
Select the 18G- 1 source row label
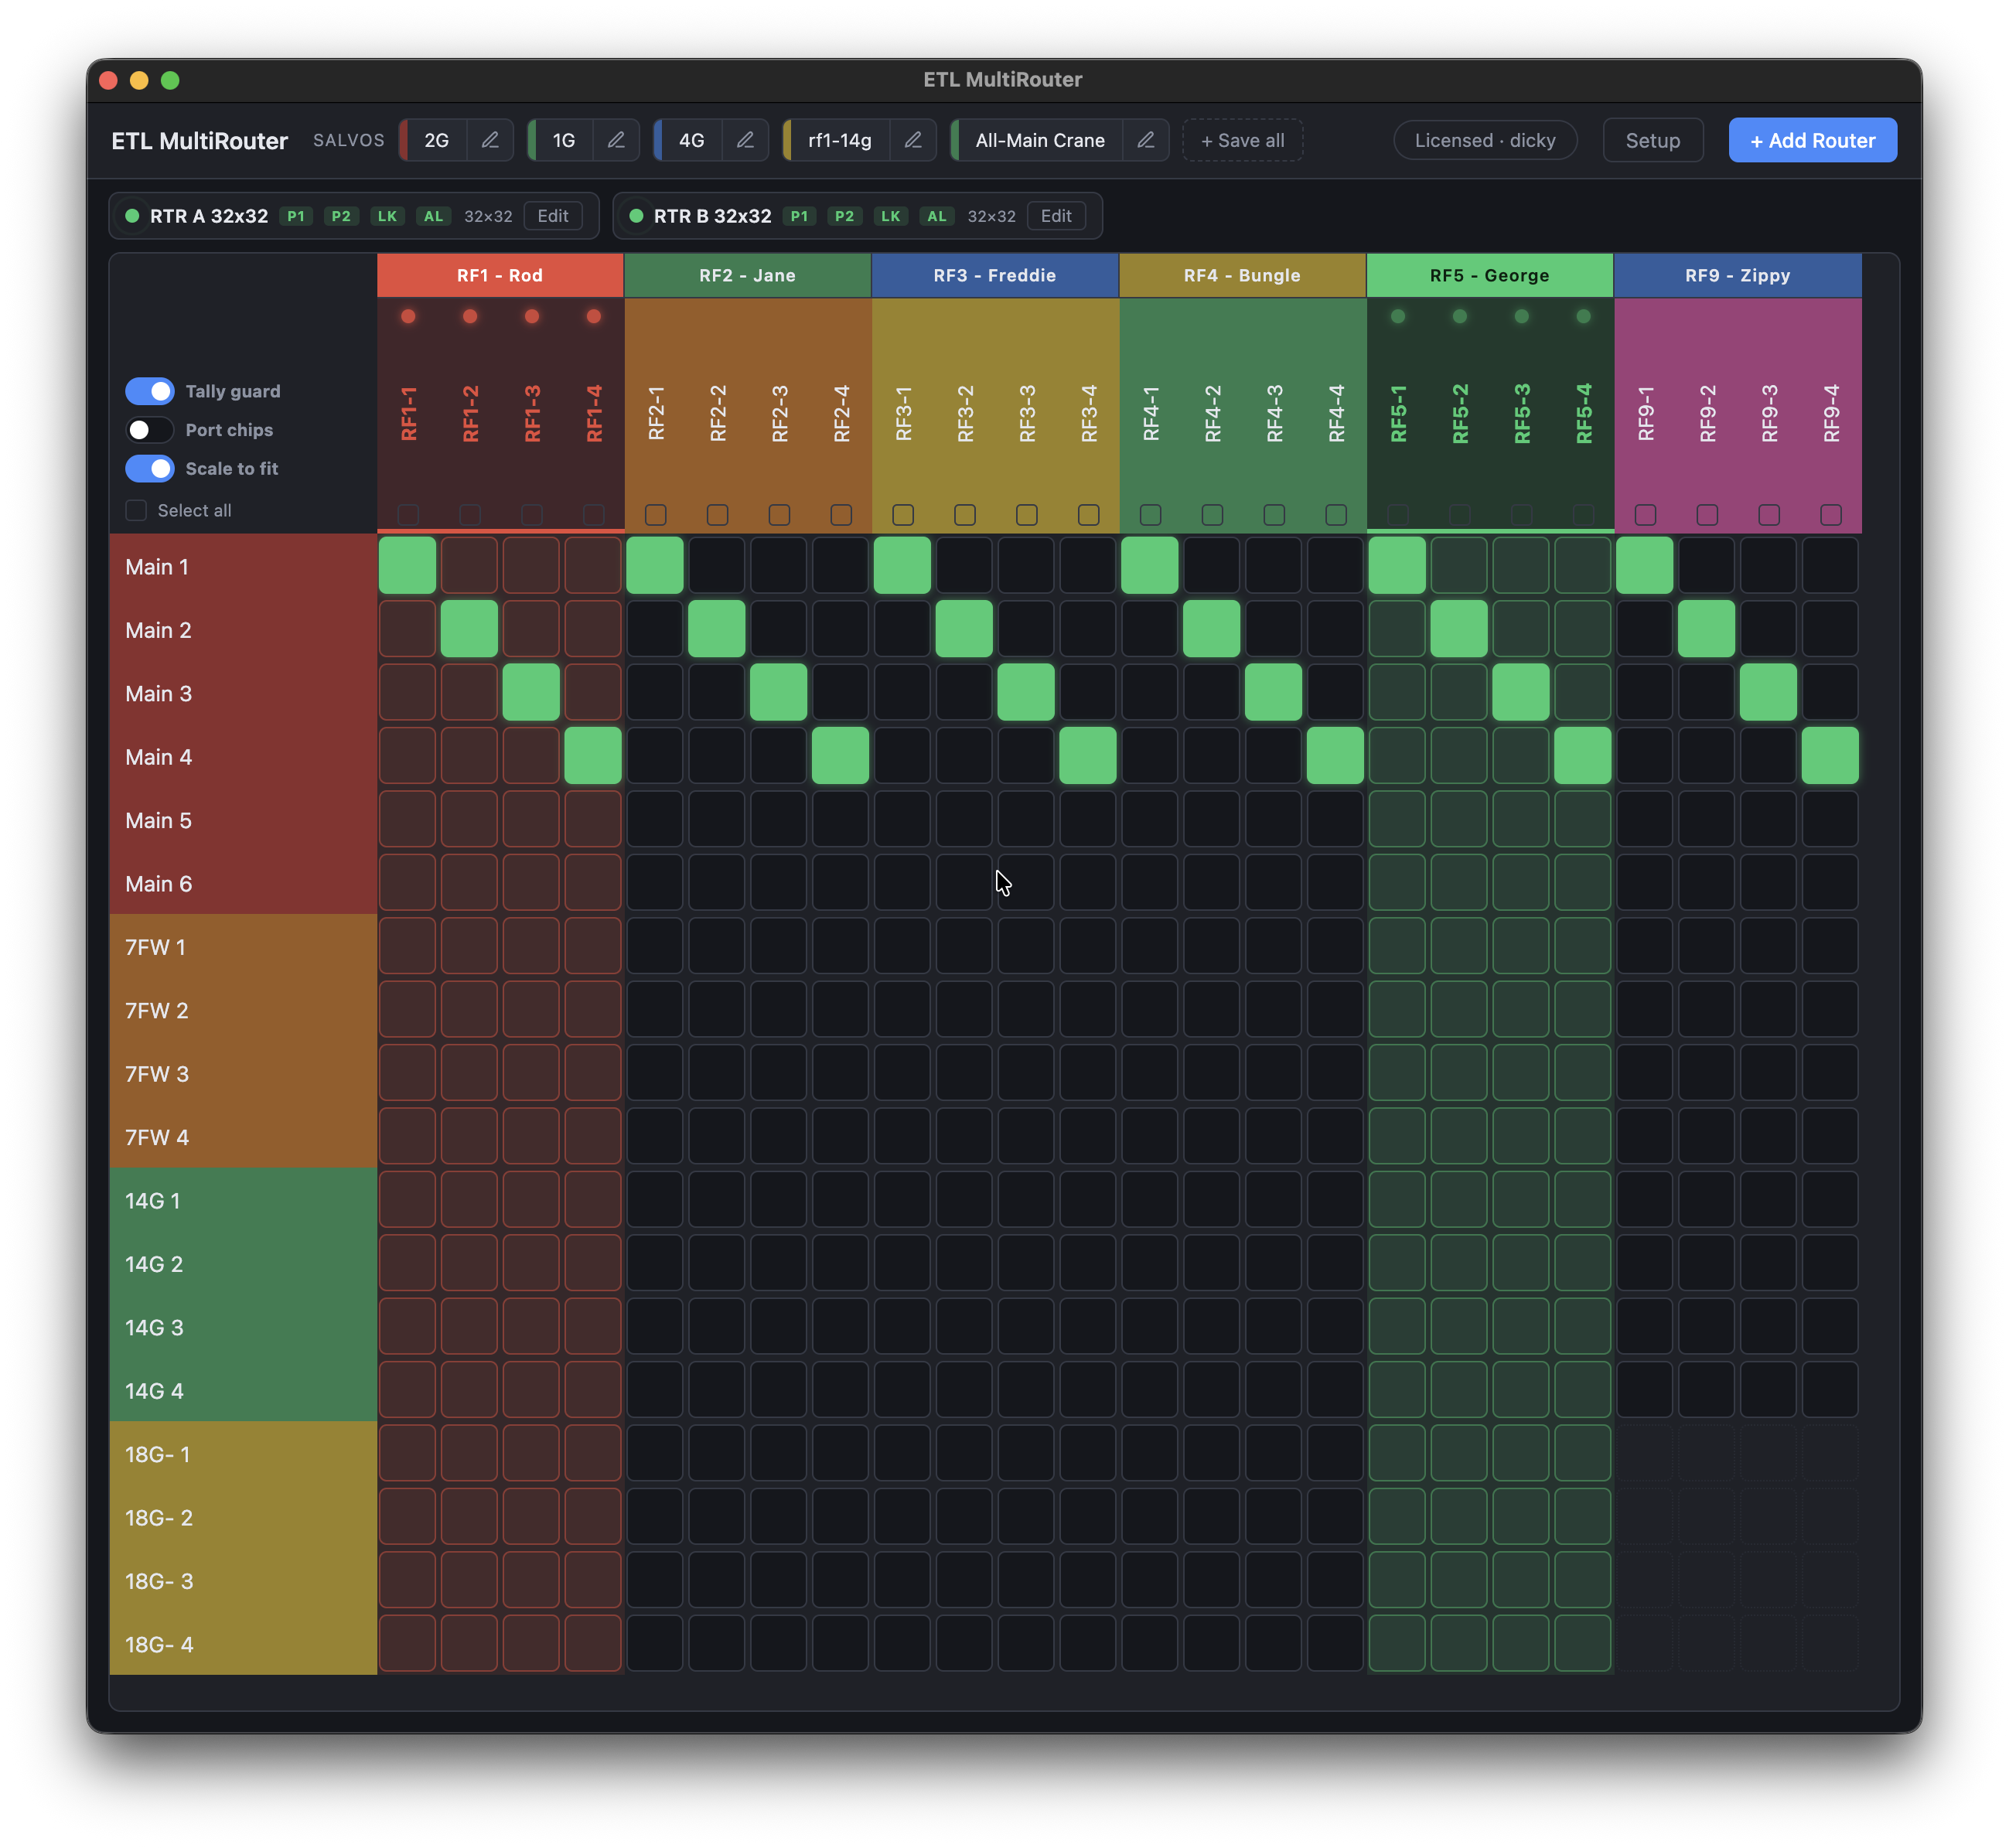point(243,1454)
